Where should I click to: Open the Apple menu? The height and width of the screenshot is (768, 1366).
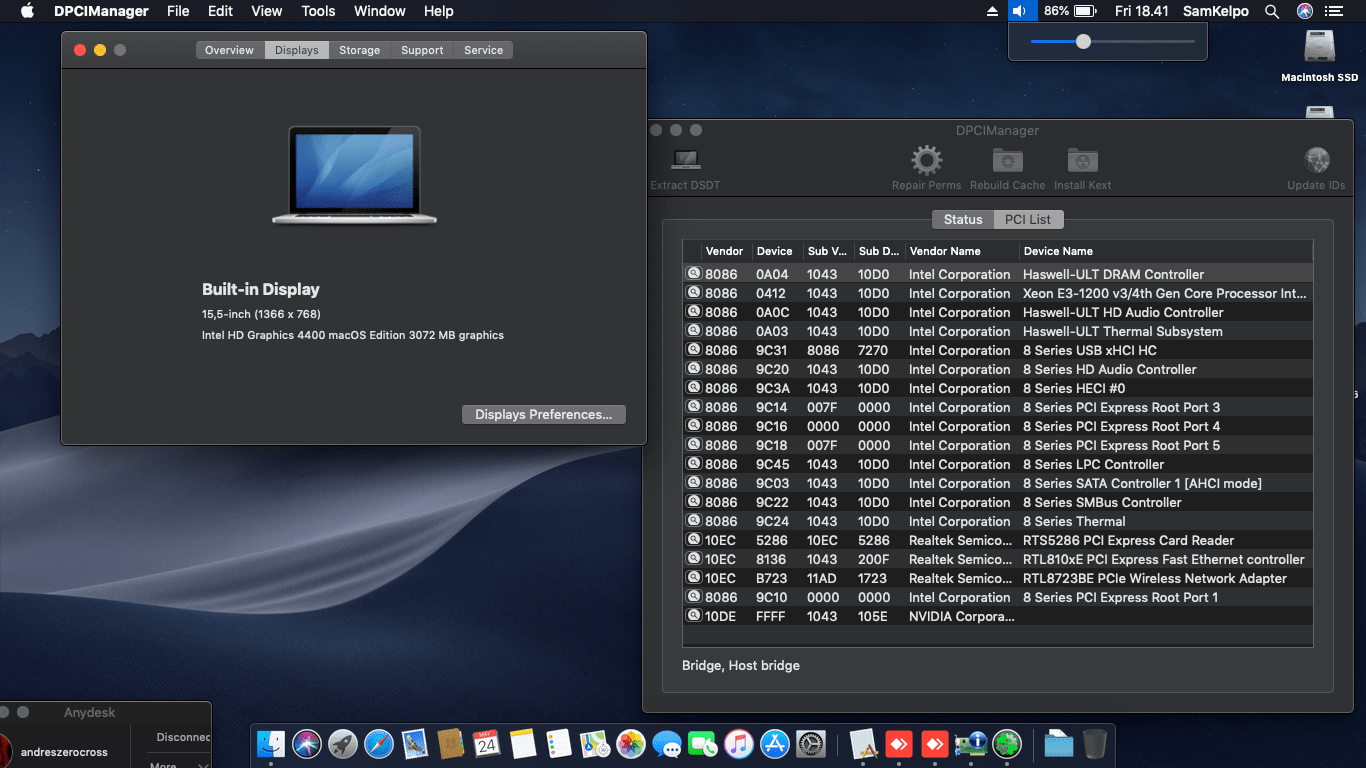(27, 11)
